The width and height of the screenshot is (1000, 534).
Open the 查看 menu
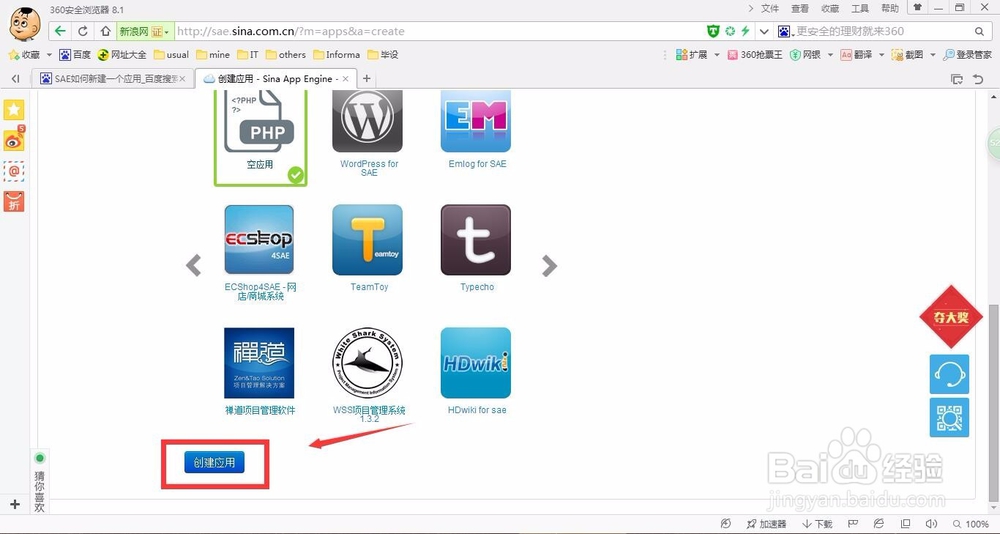(800, 8)
